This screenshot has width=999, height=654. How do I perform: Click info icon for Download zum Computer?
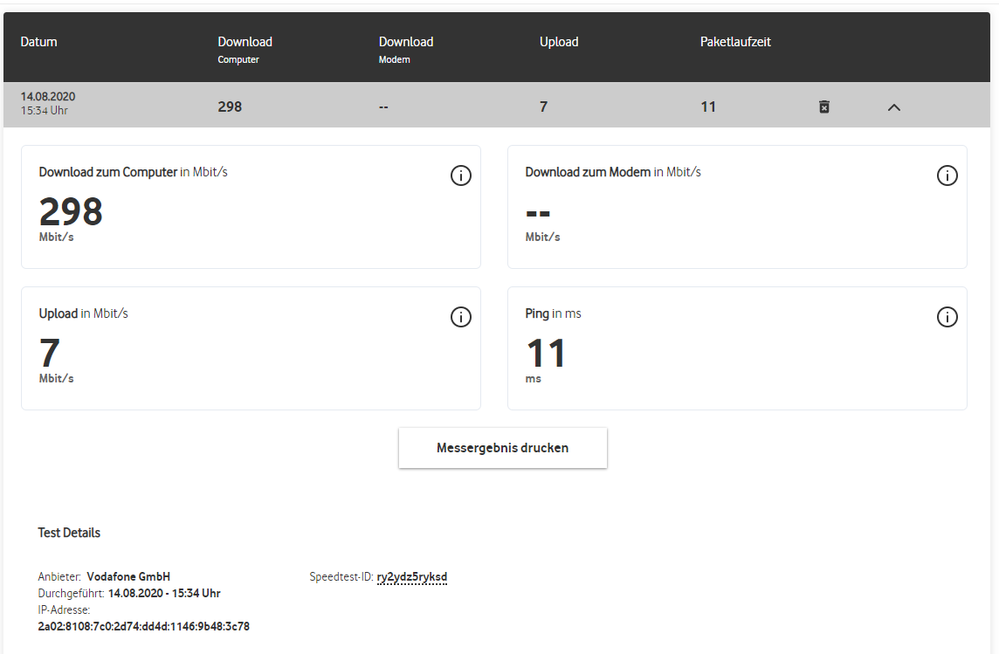460,176
